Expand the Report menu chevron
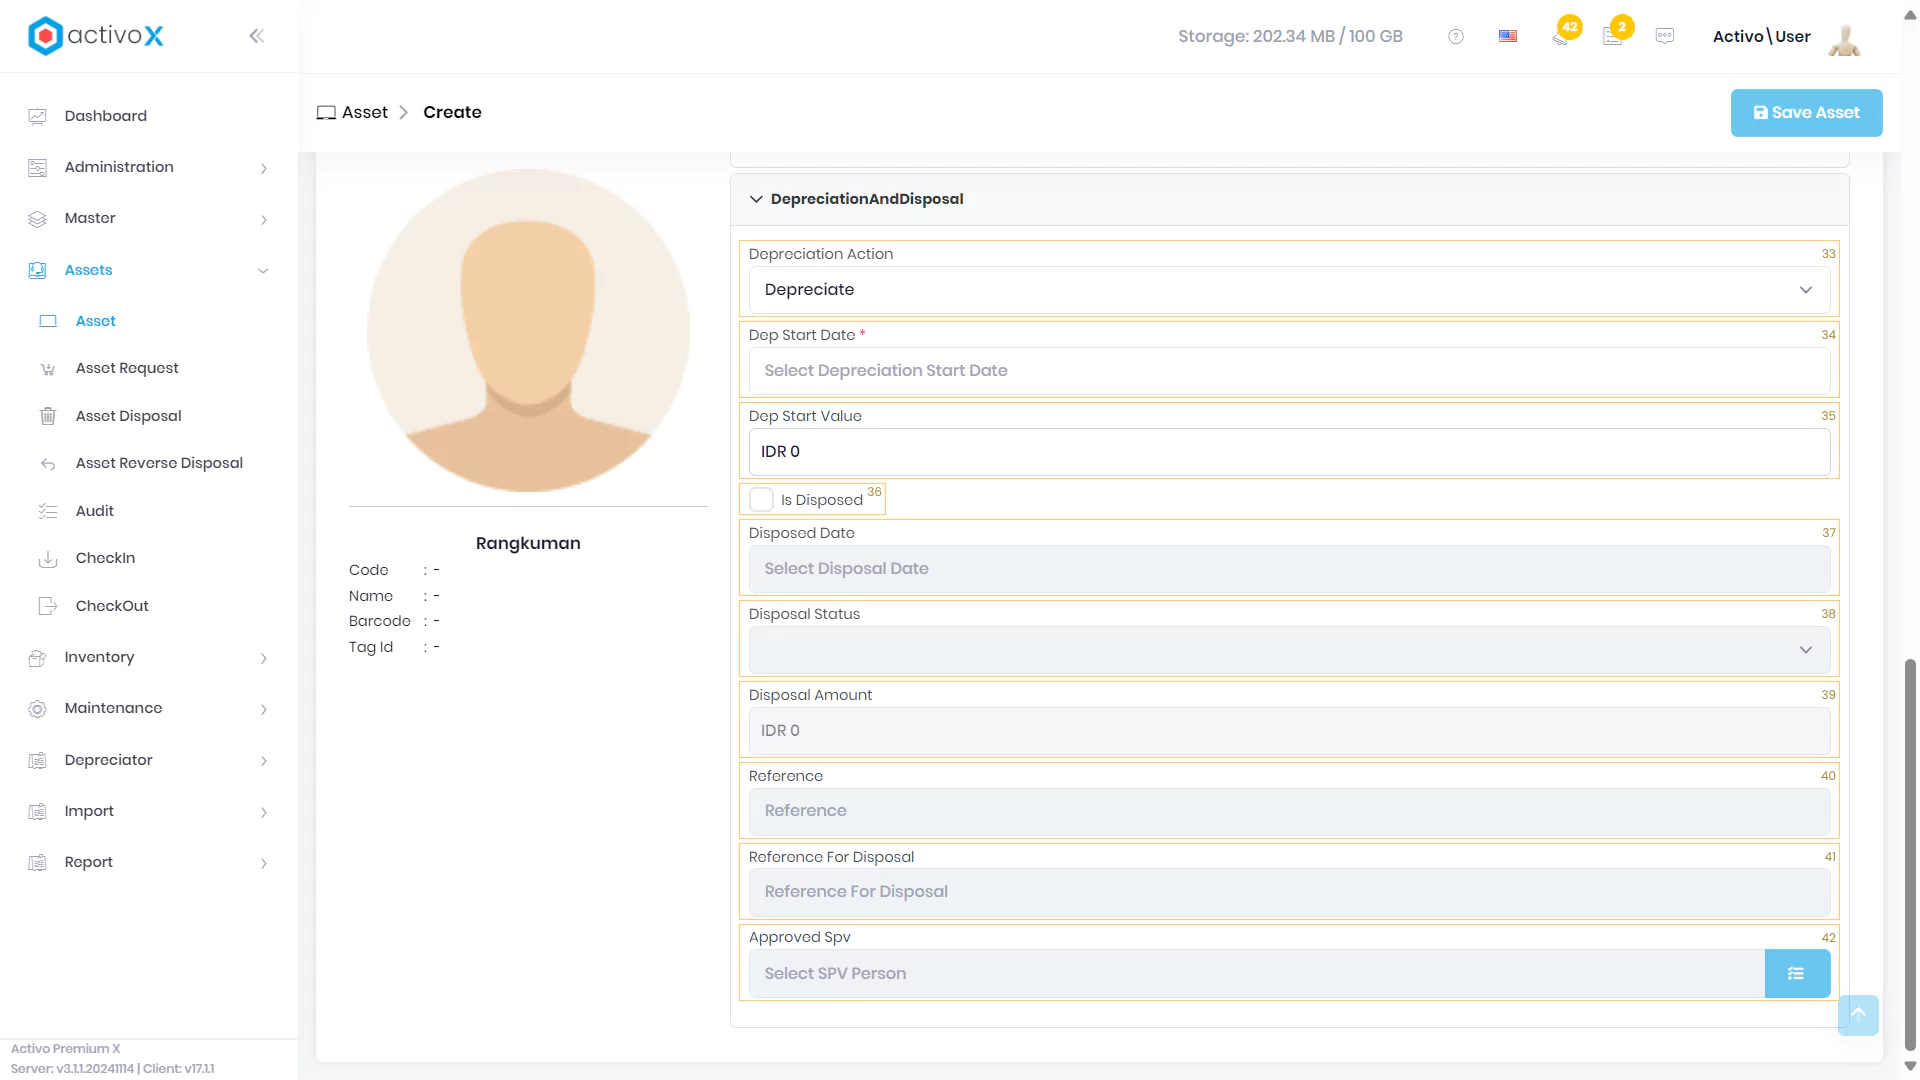1920x1080 pixels. (263, 863)
